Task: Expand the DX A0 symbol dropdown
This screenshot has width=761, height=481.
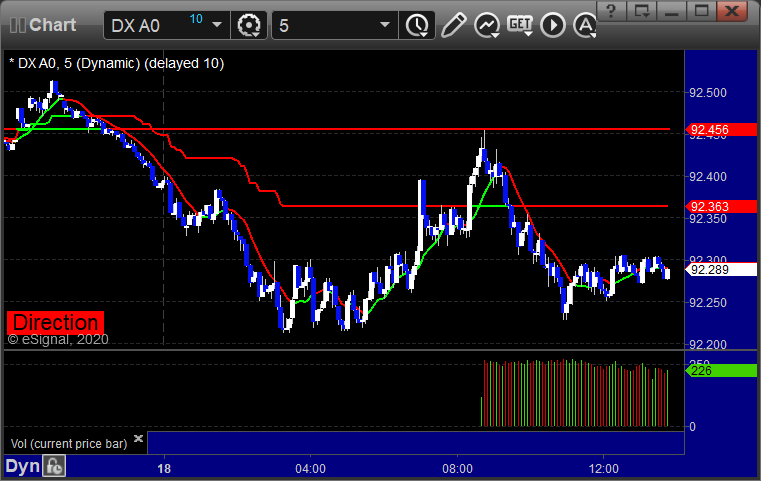Action: (x=217, y=25)
